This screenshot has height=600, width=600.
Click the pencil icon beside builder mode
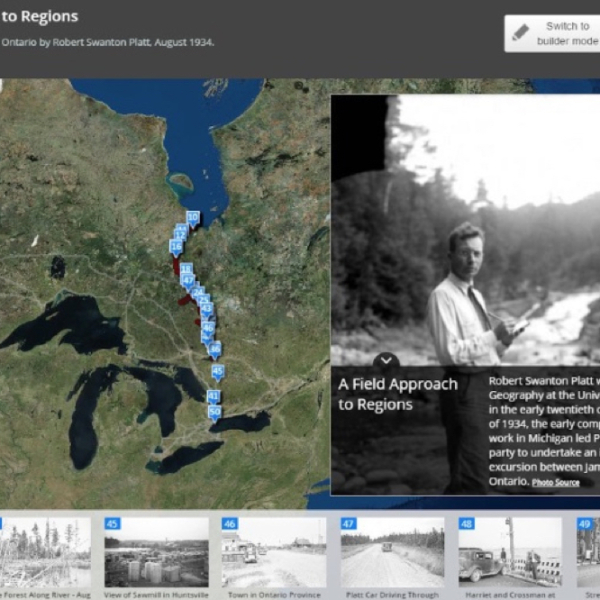[521, 33]
